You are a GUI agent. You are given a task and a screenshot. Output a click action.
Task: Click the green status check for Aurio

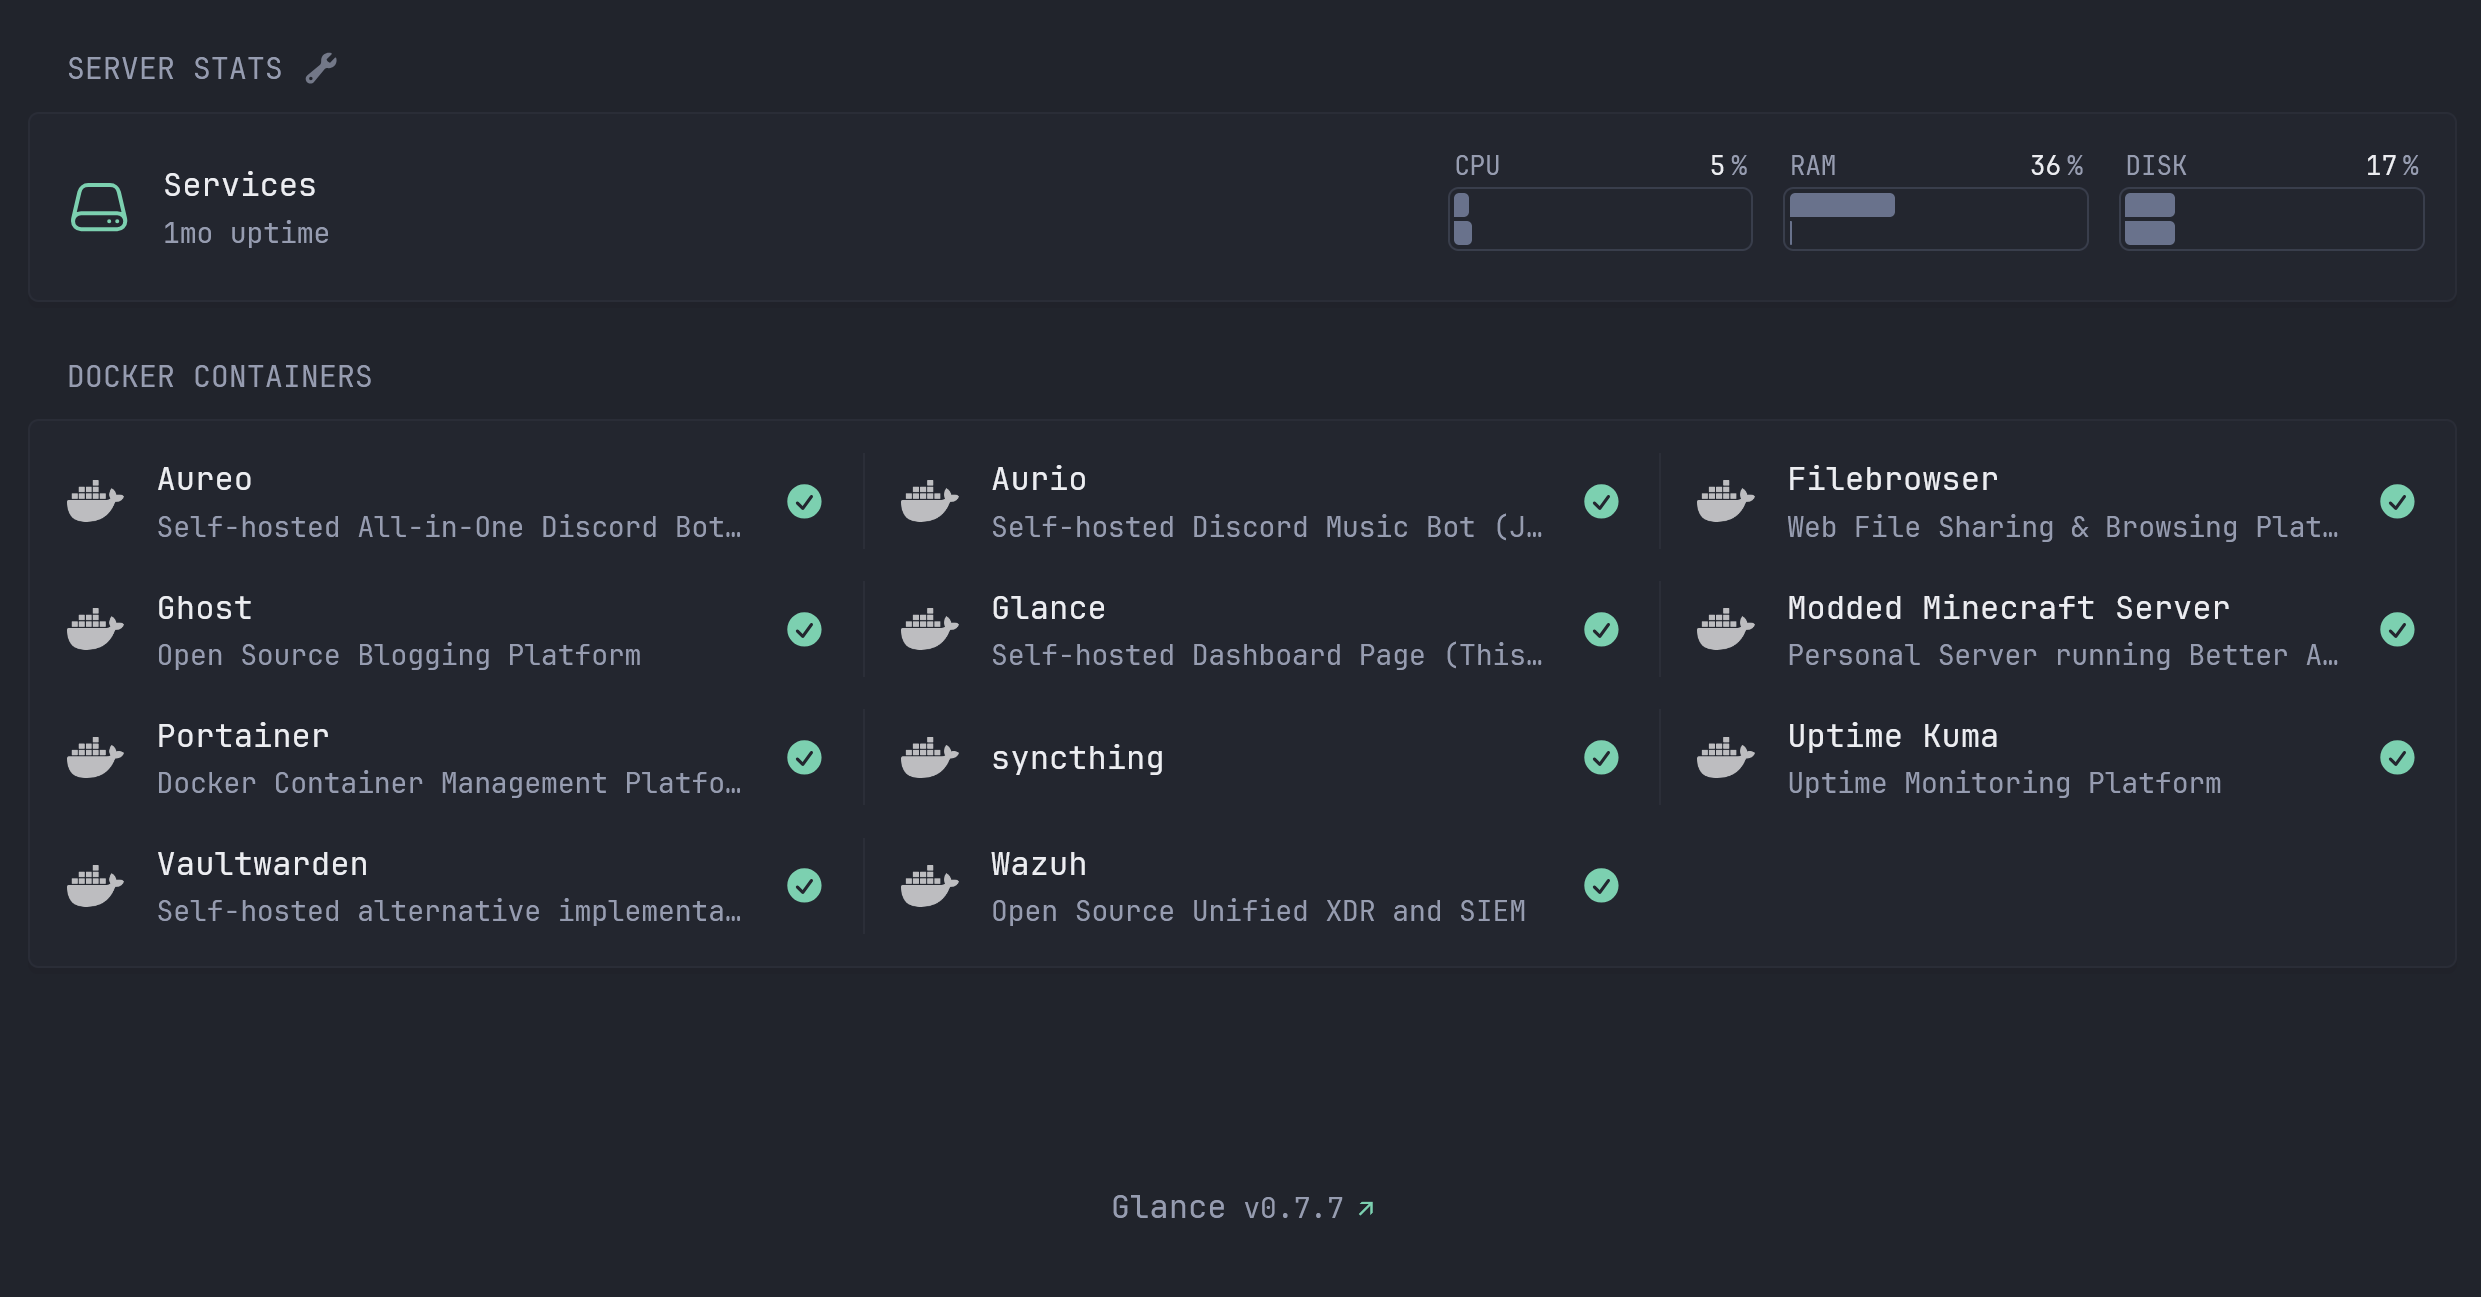(1601, 501)
